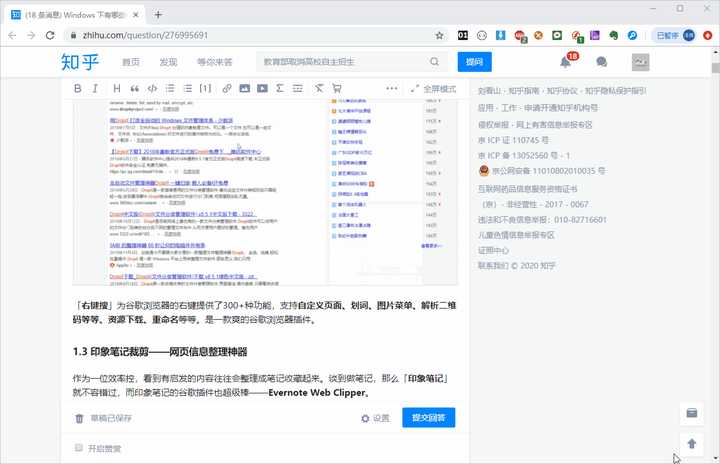Open a new browser tab
Viewport: 720px width, 464px height.
[x=158, y=15]
